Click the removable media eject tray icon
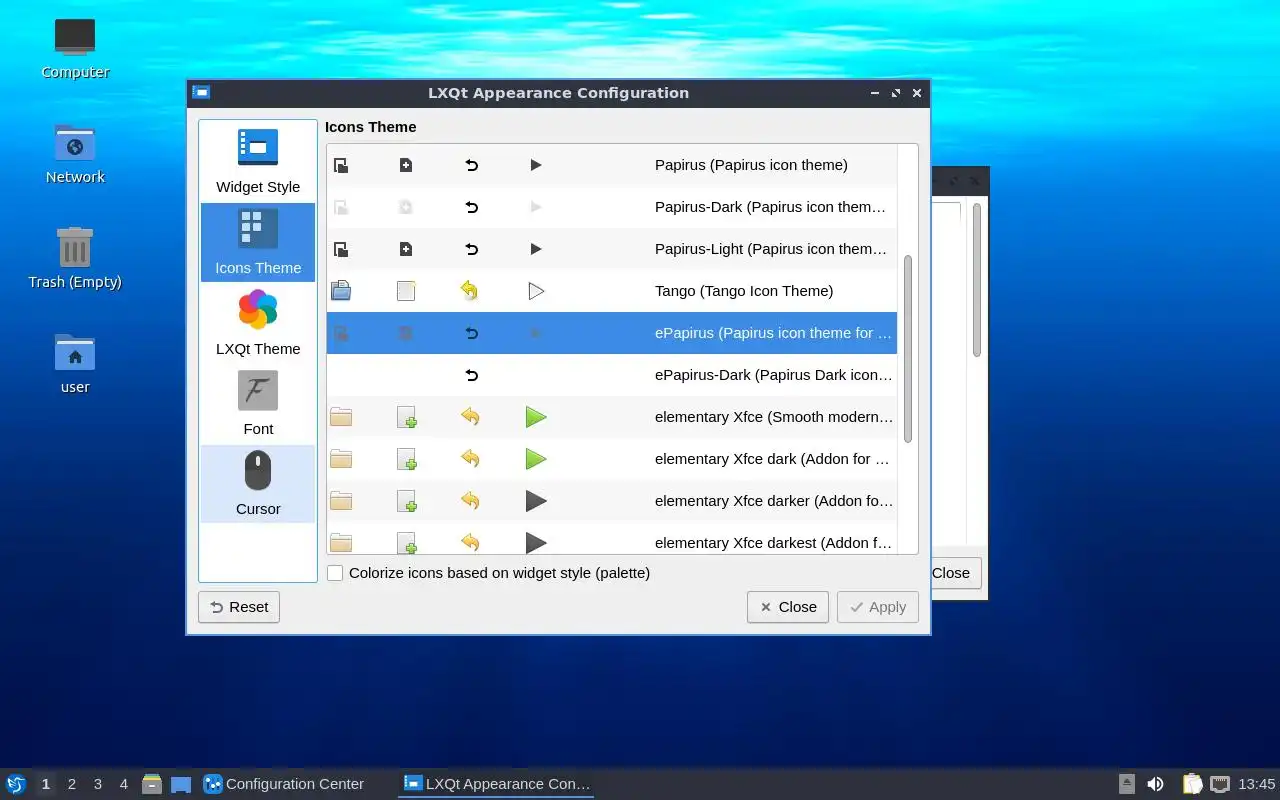The height and width of the screenshot is (800, 1280). click(1127, 784)
